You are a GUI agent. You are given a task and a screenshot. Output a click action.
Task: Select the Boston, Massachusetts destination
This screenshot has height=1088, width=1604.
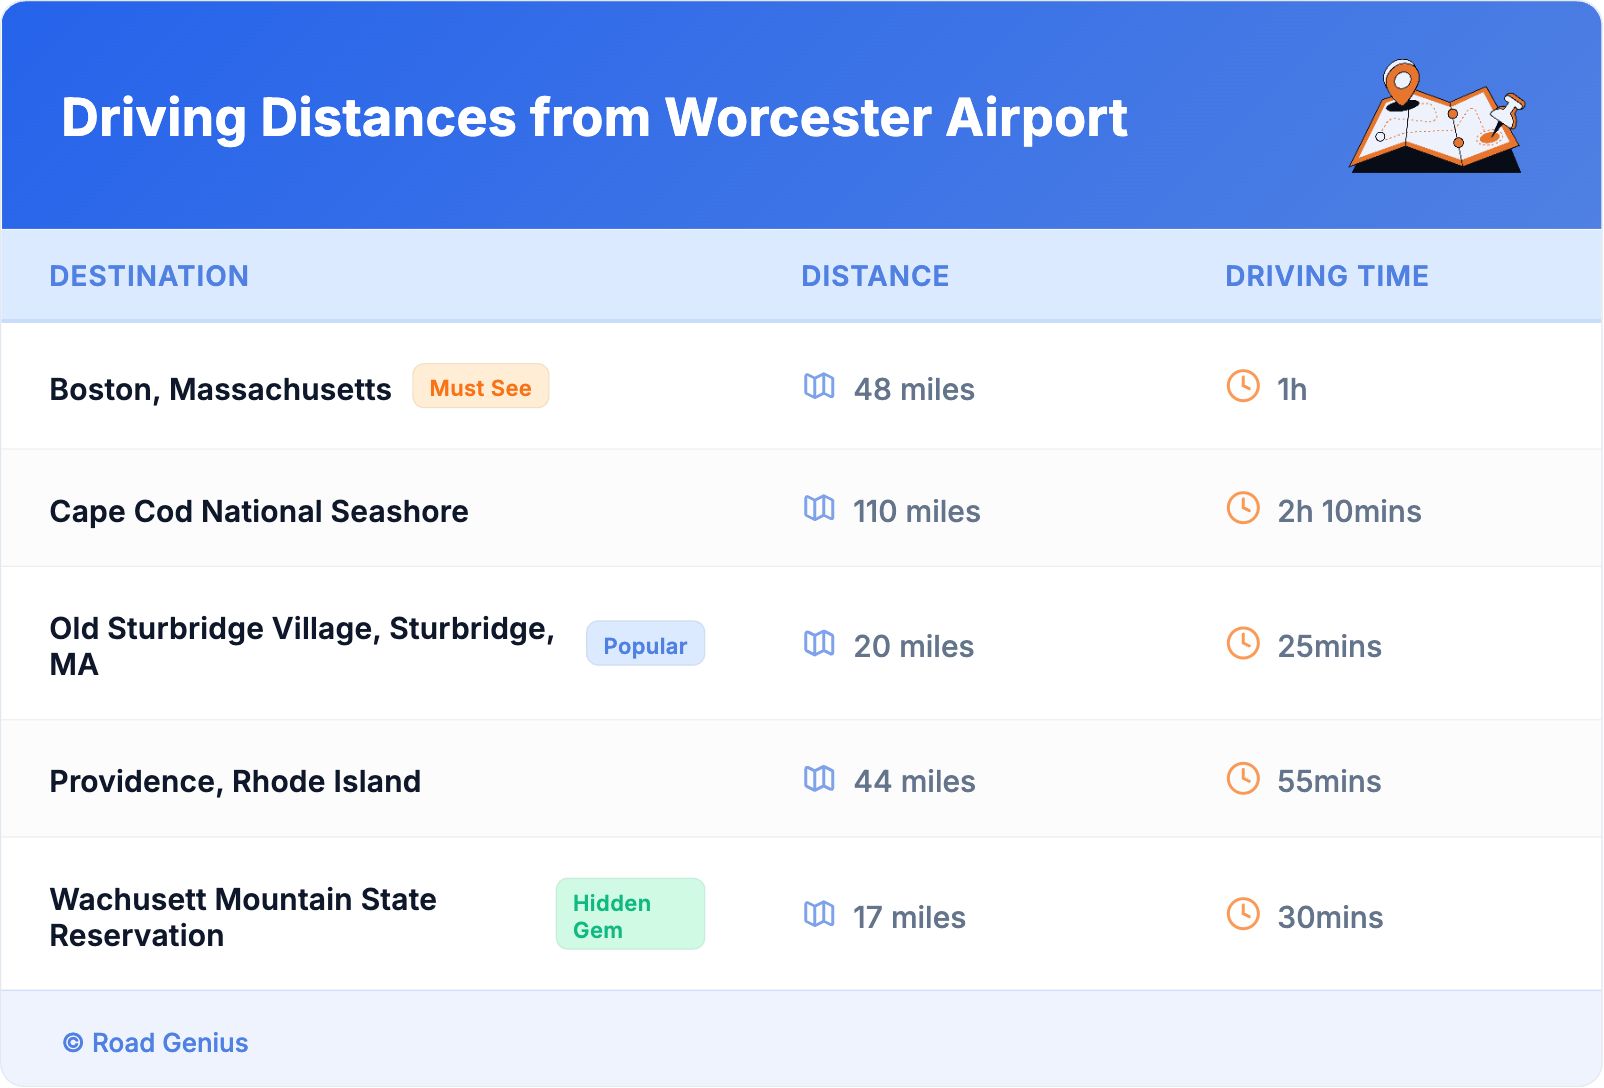tap(220, 389)
